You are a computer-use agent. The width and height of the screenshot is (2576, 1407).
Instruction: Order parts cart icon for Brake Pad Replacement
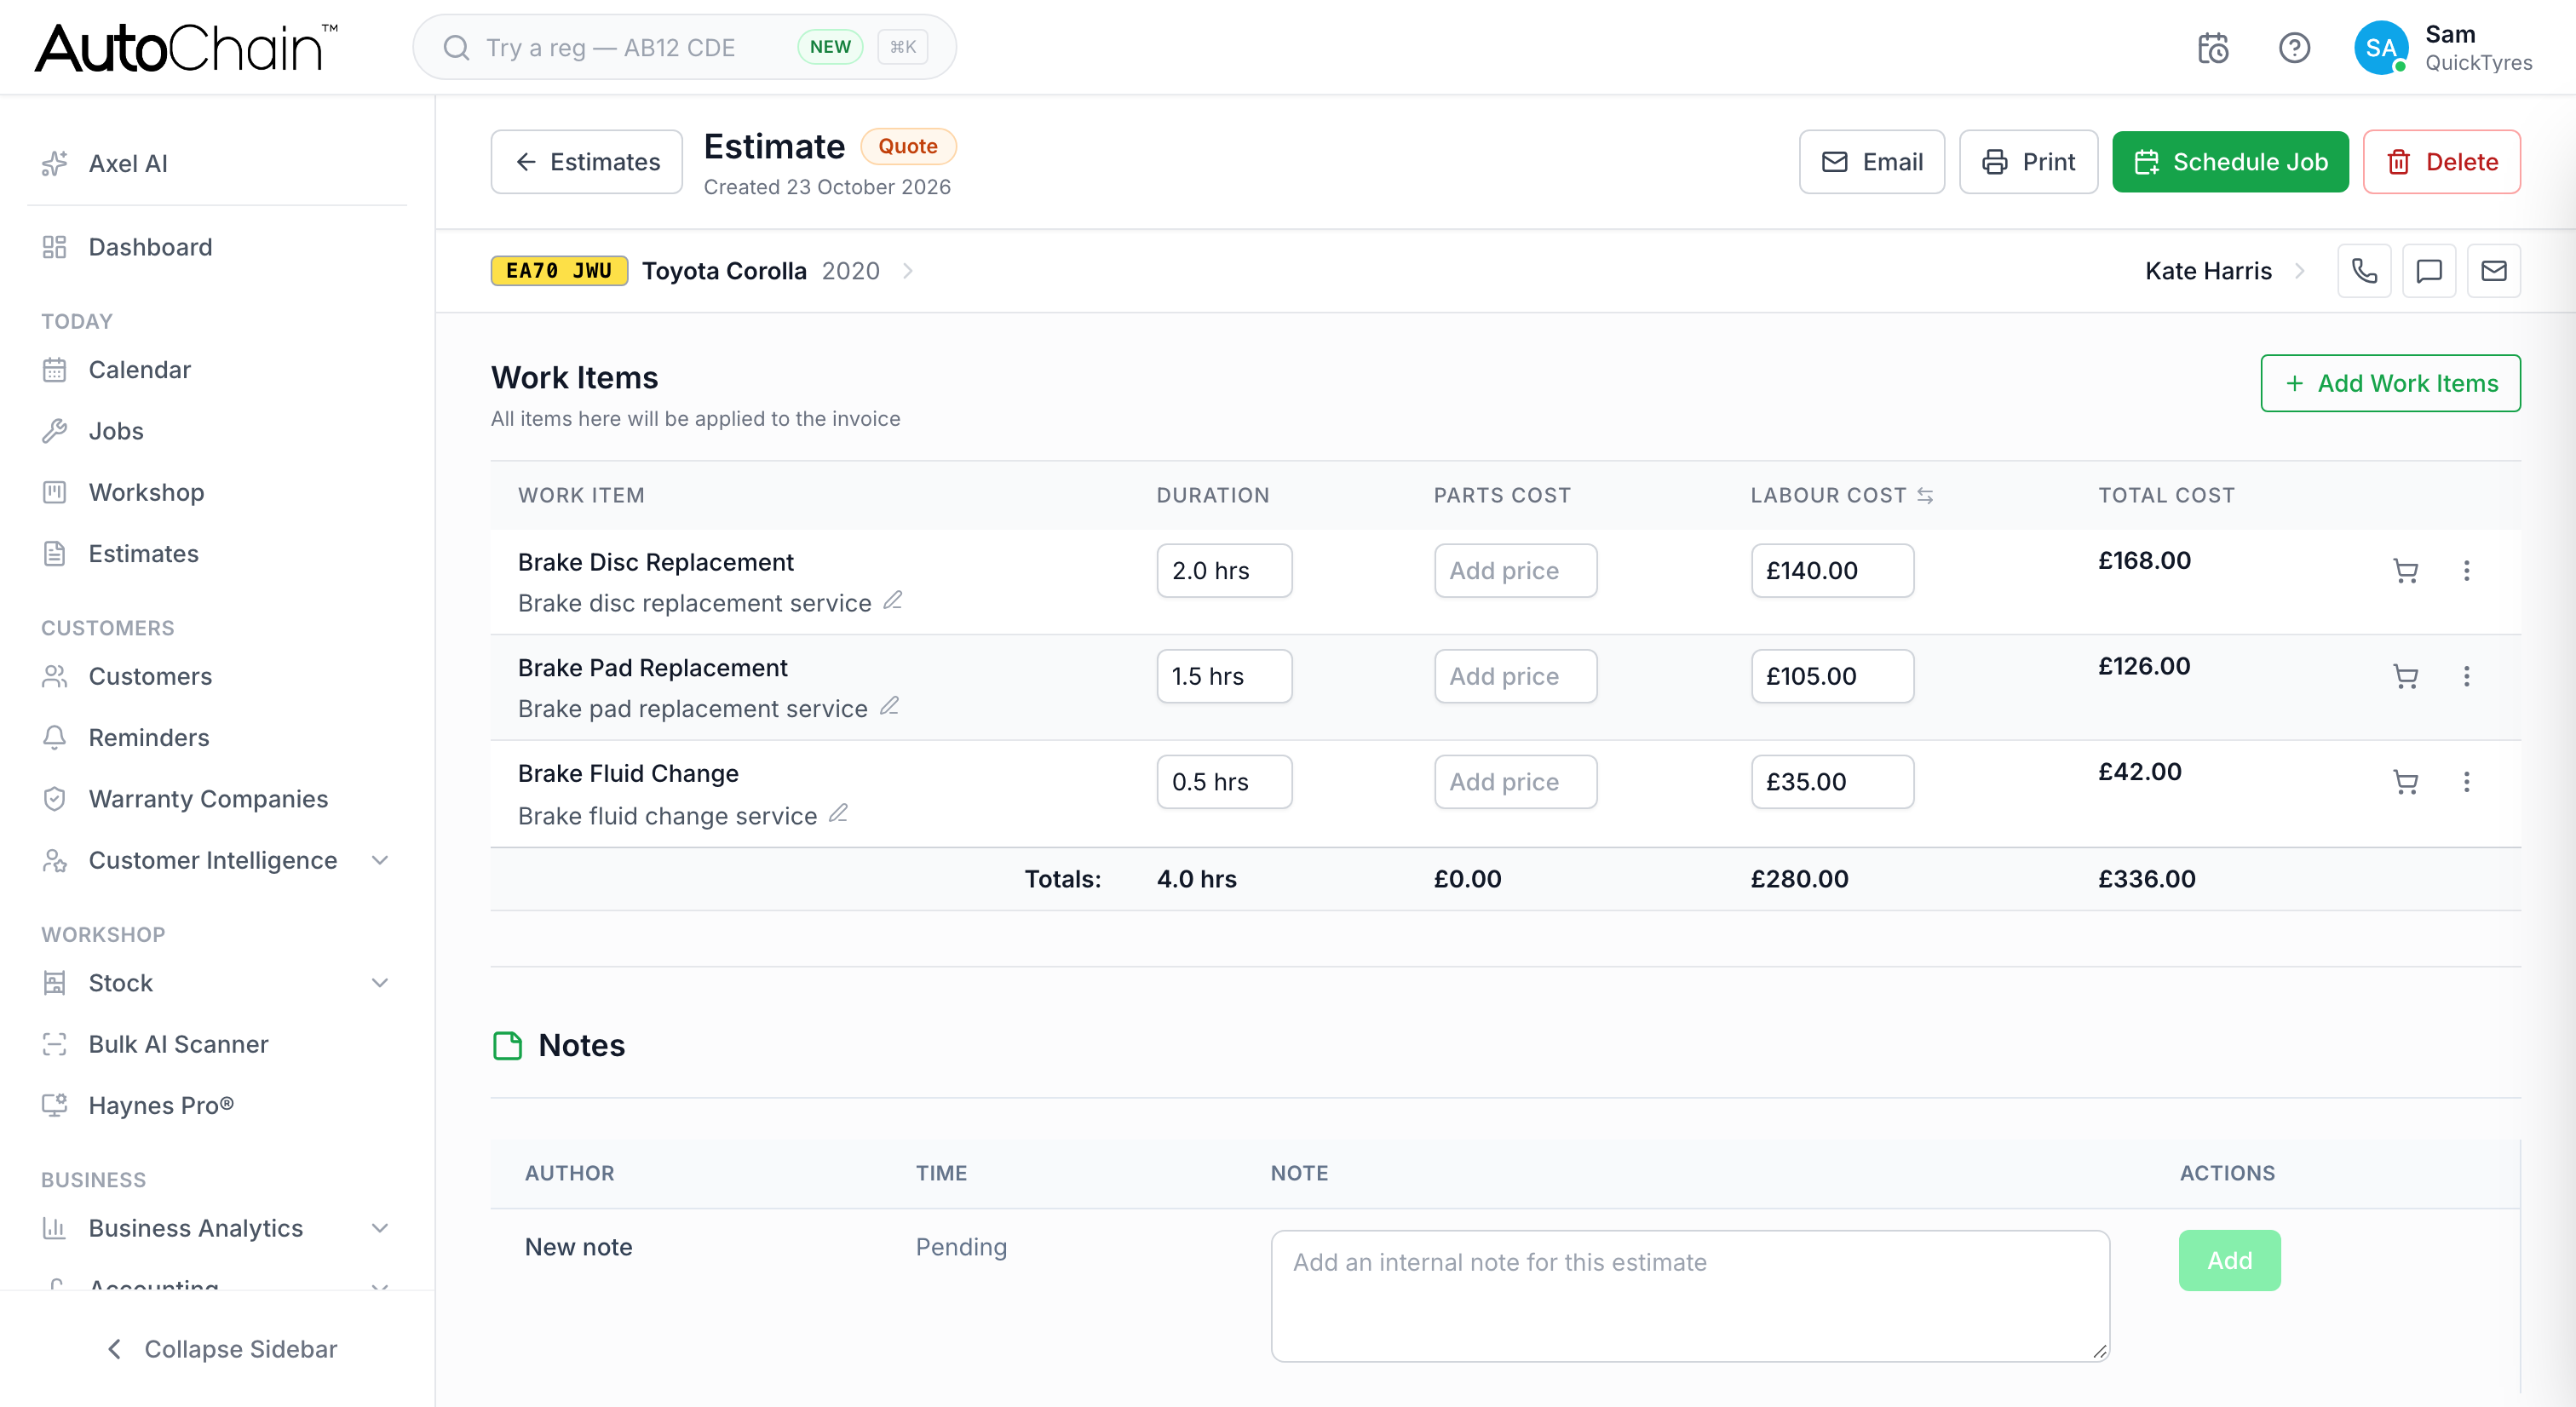click(x=2406, y=677)
